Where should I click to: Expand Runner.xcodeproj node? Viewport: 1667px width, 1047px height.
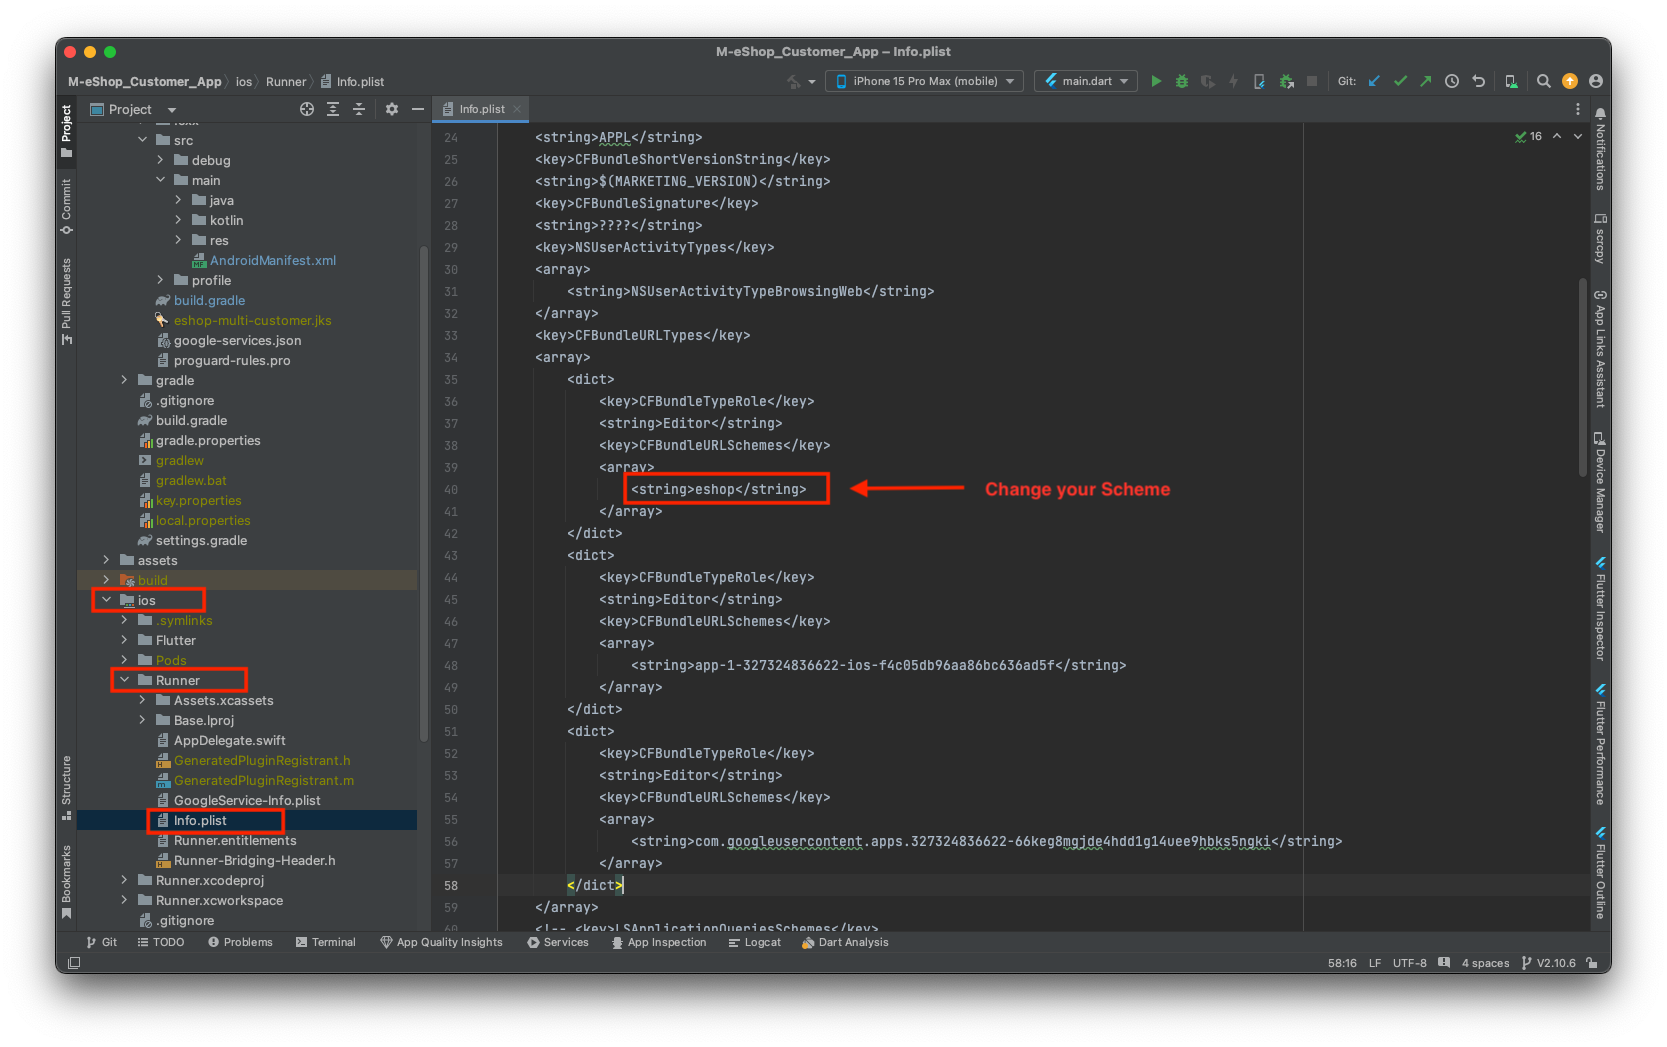(x=124, y=880)
